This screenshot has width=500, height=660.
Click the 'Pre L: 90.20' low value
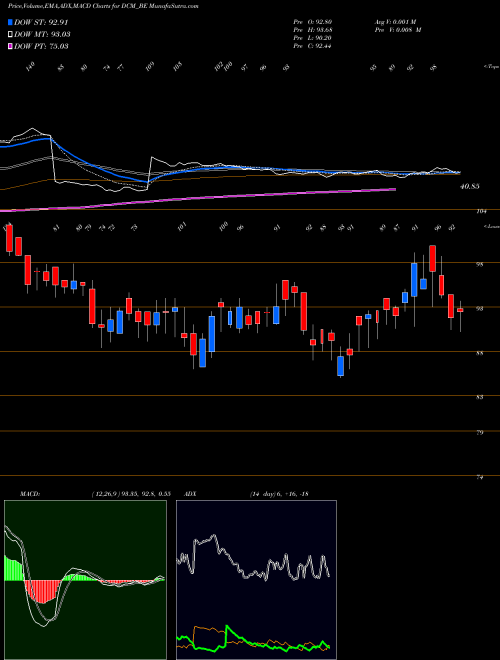(x=314, y=38)
